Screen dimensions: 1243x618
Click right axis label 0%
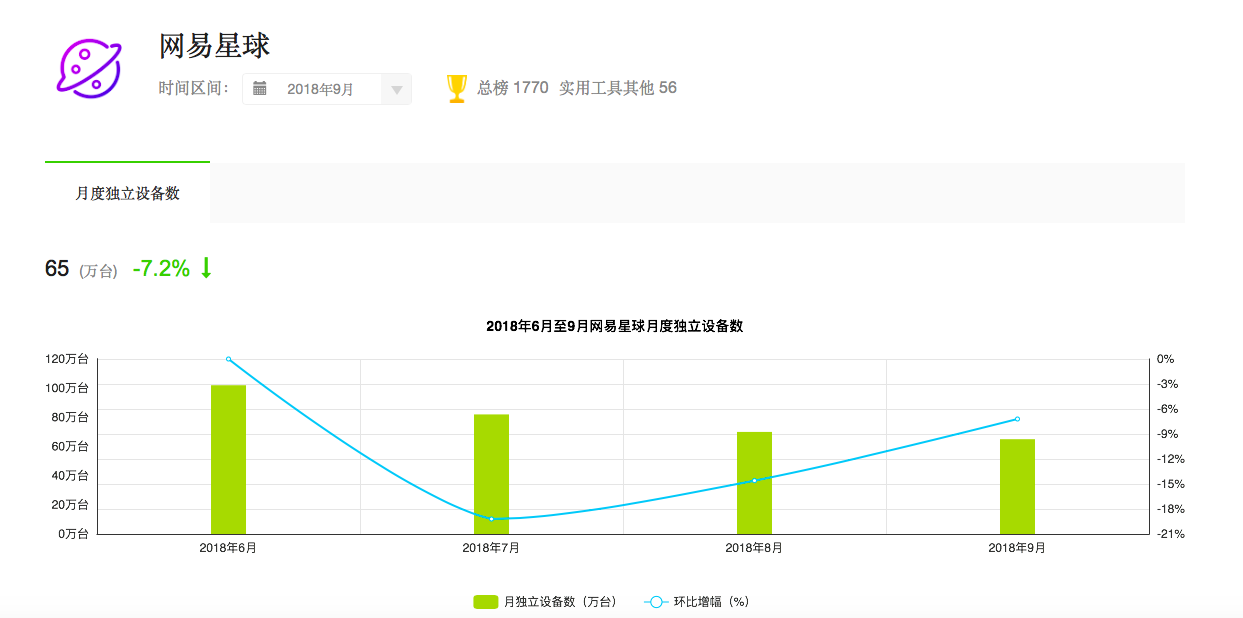(1165, 359)
